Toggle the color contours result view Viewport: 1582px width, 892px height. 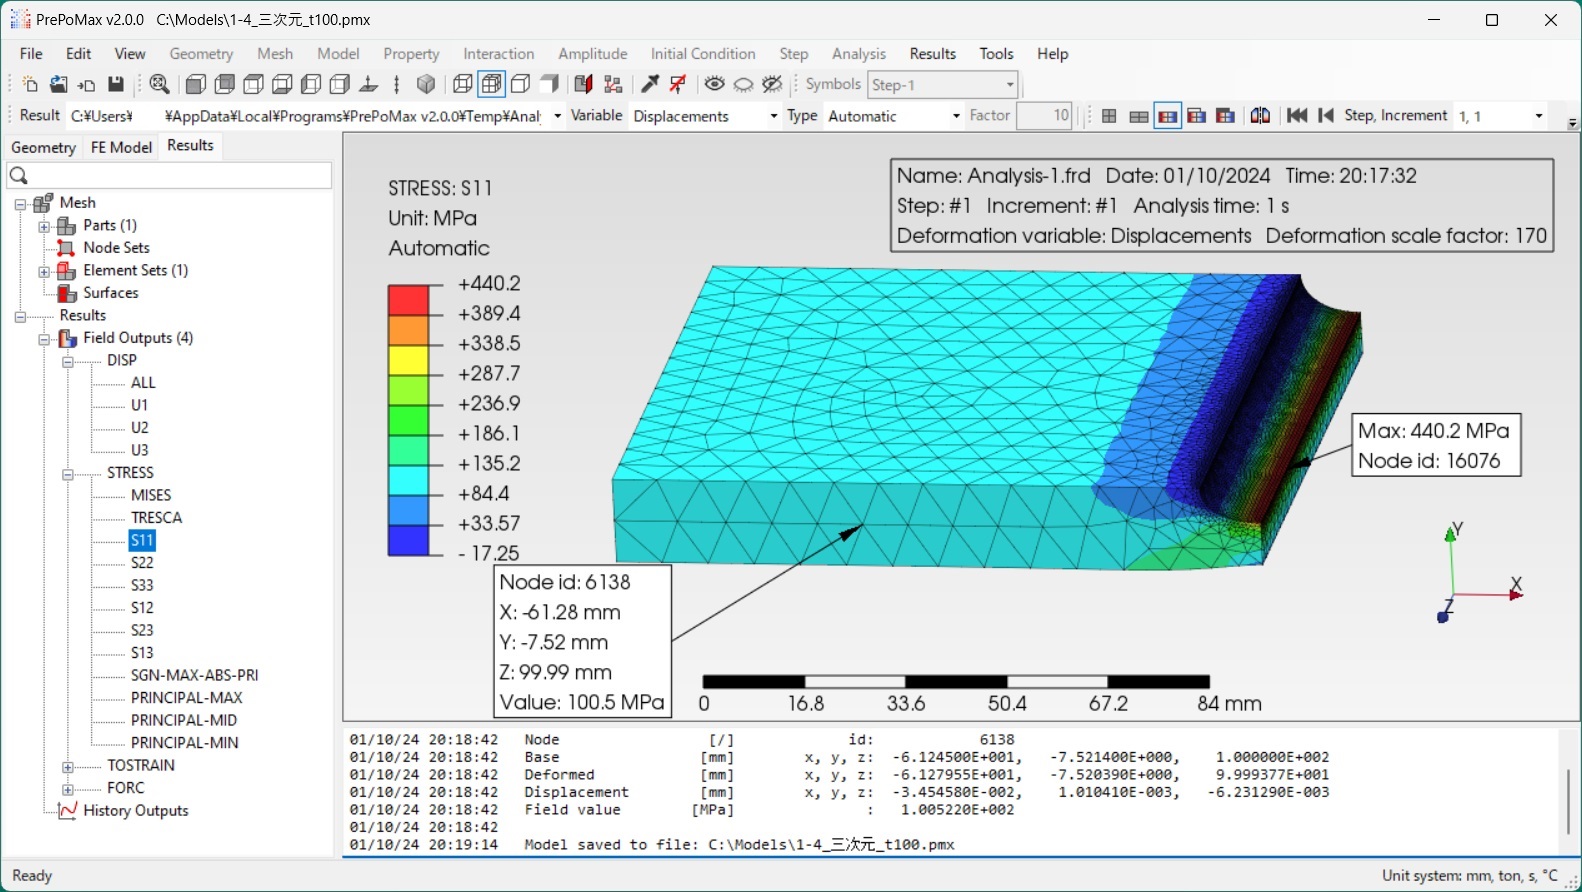1168,116
